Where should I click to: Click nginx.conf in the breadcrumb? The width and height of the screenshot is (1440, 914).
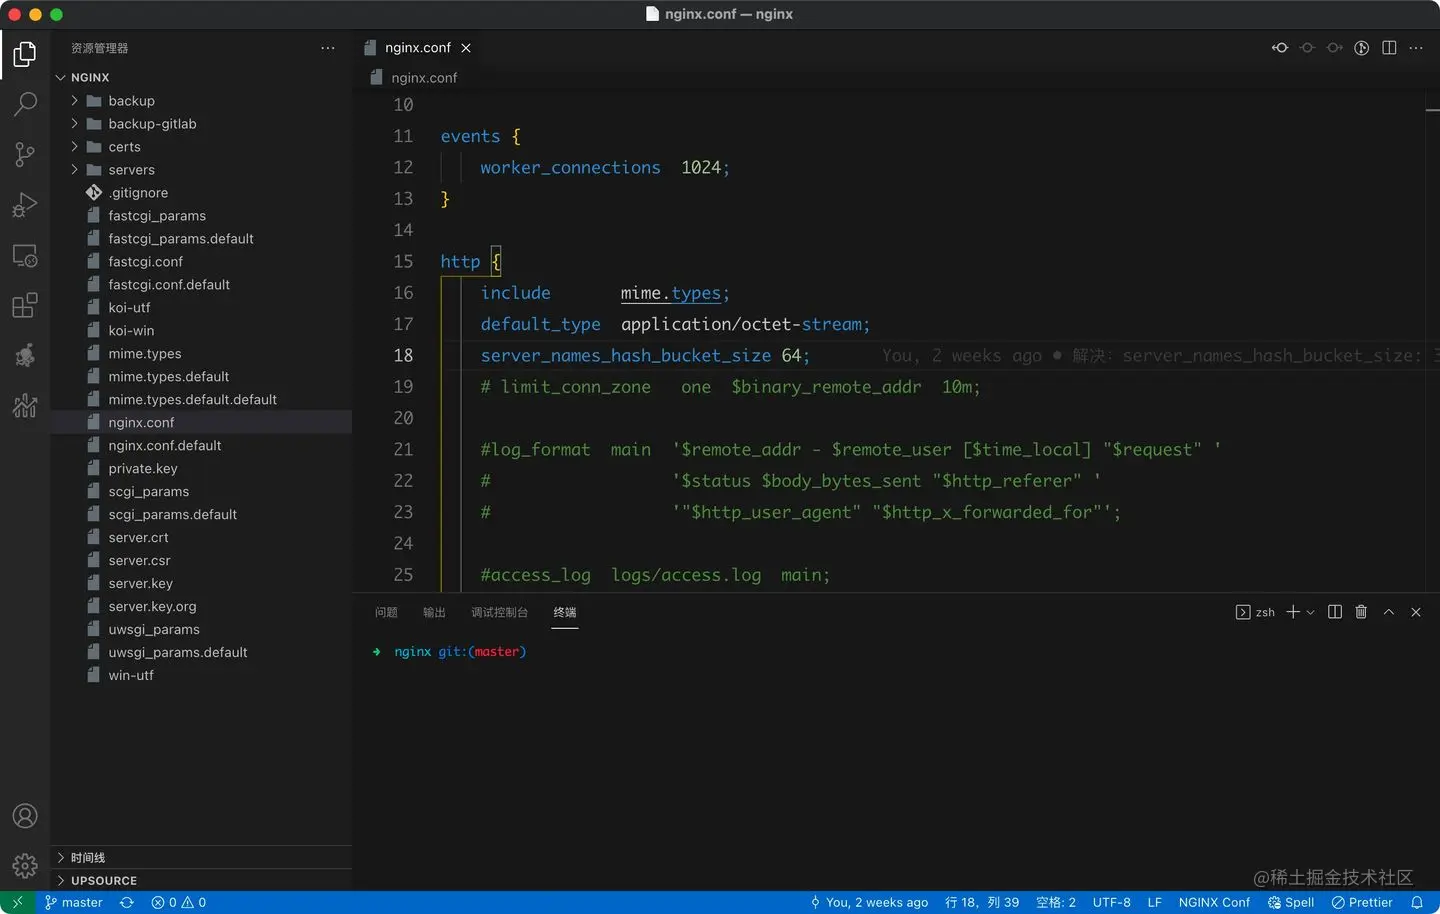click(424, 78)
